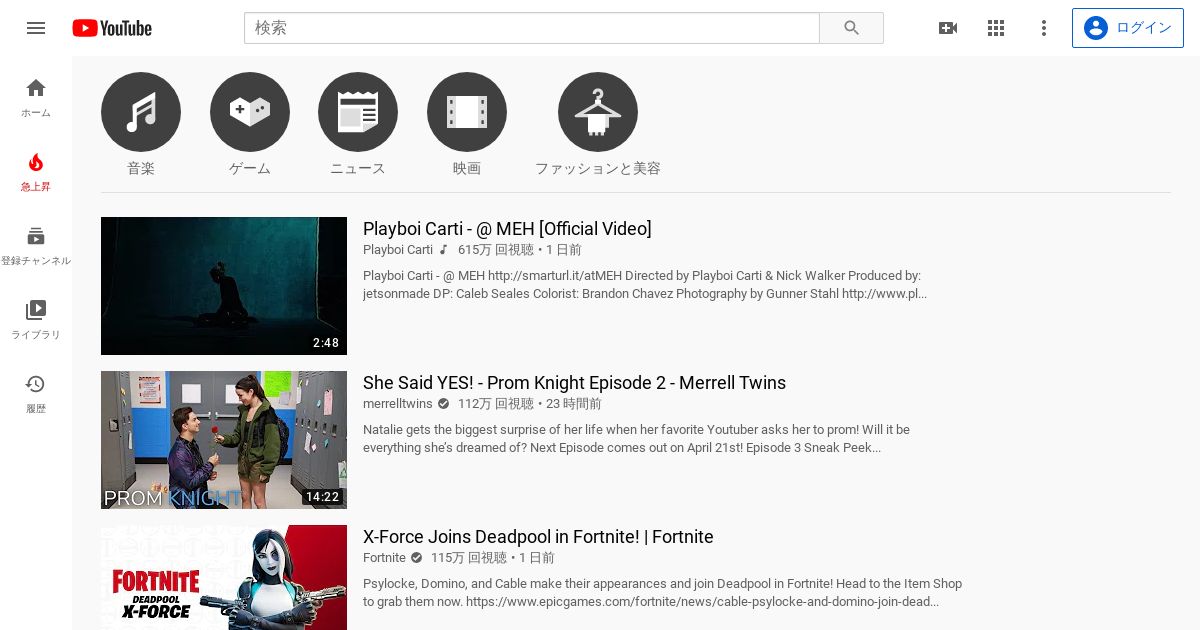Image resolution: width=1200 pixels, height=630 pixels.
Task: Click the 115万 回視聴 view count
Action: pos(469,558)
